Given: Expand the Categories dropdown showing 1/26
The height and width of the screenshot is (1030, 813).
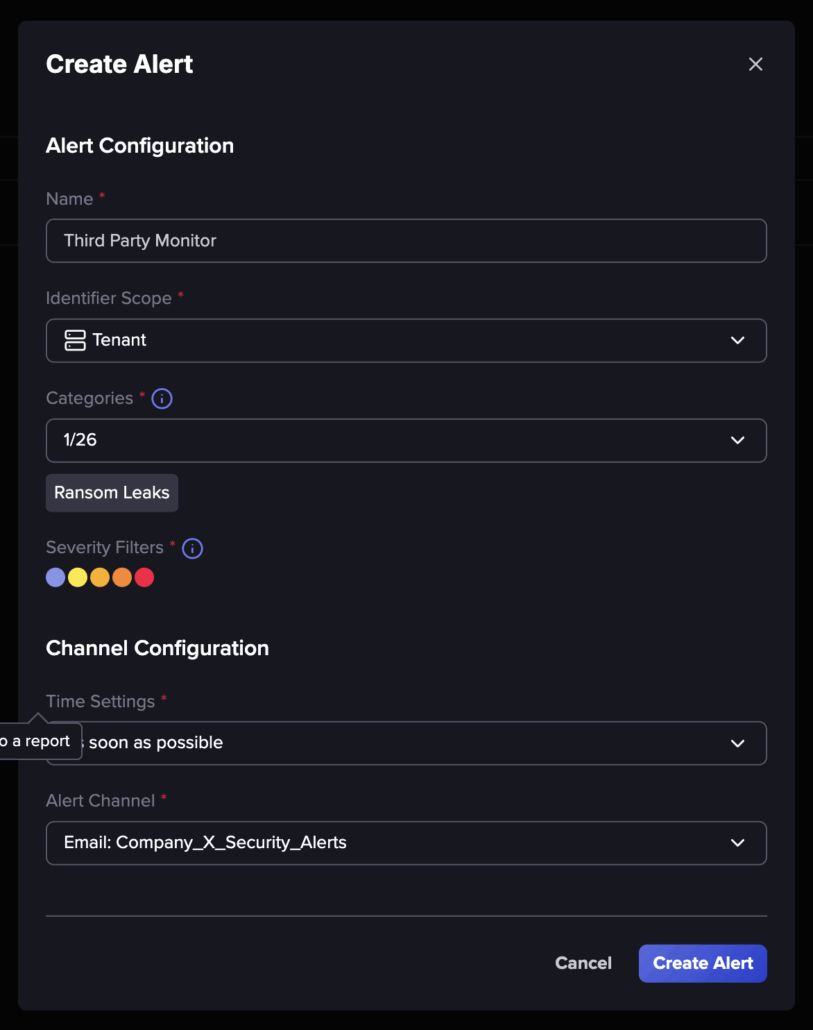Looking at the screenshot, I should click(x=400, y=440).
